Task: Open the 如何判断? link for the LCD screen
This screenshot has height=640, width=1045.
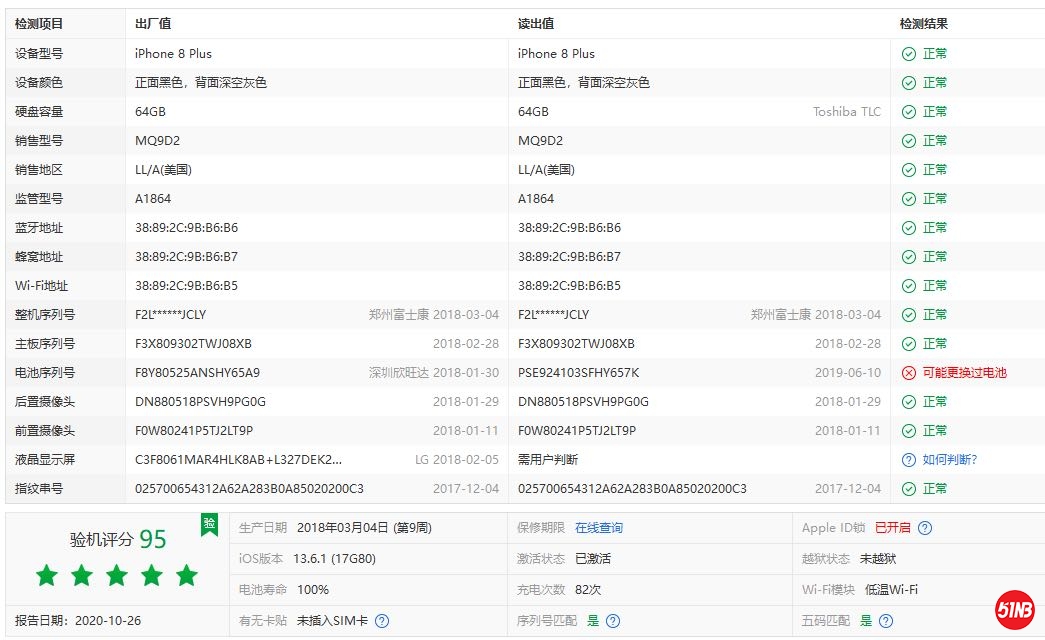Action: [949, 460]
